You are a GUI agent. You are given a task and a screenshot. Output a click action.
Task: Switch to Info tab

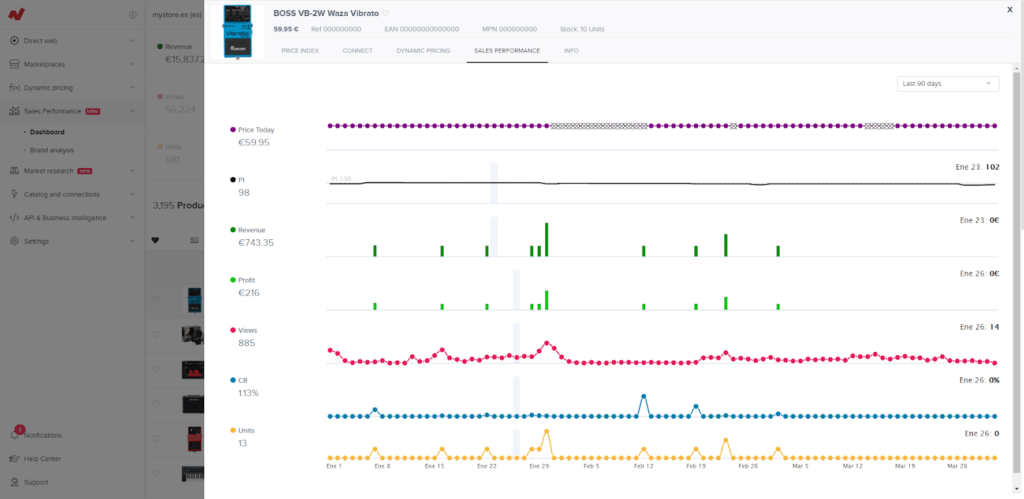click(571, 50)
